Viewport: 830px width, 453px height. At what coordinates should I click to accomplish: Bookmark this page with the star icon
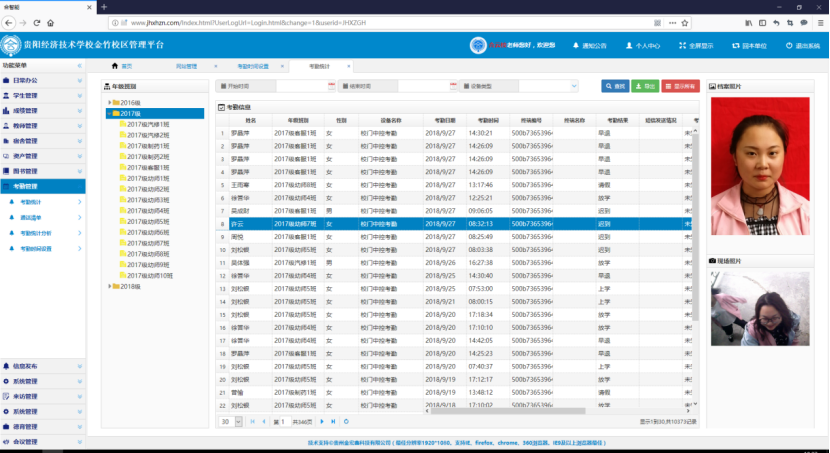coord(685,23)
